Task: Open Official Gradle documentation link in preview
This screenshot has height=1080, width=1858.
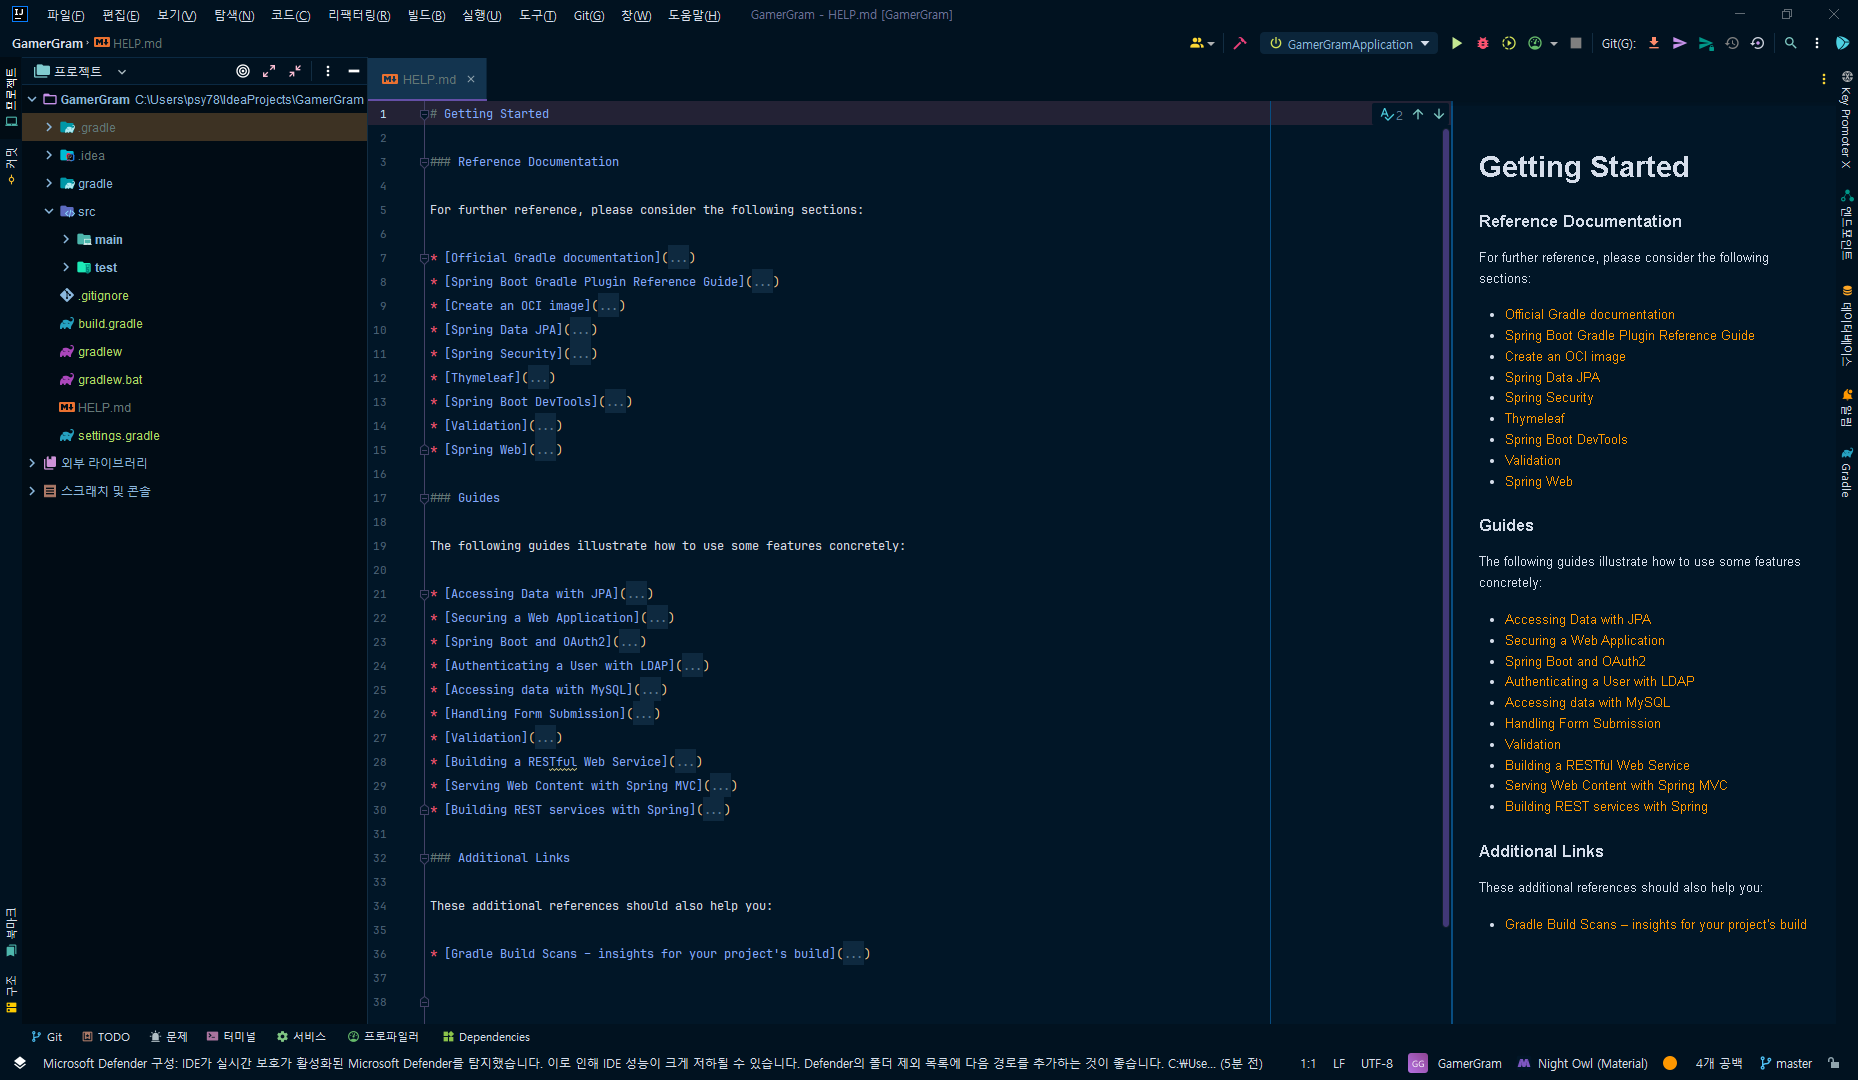Action: pos(1589,314)
